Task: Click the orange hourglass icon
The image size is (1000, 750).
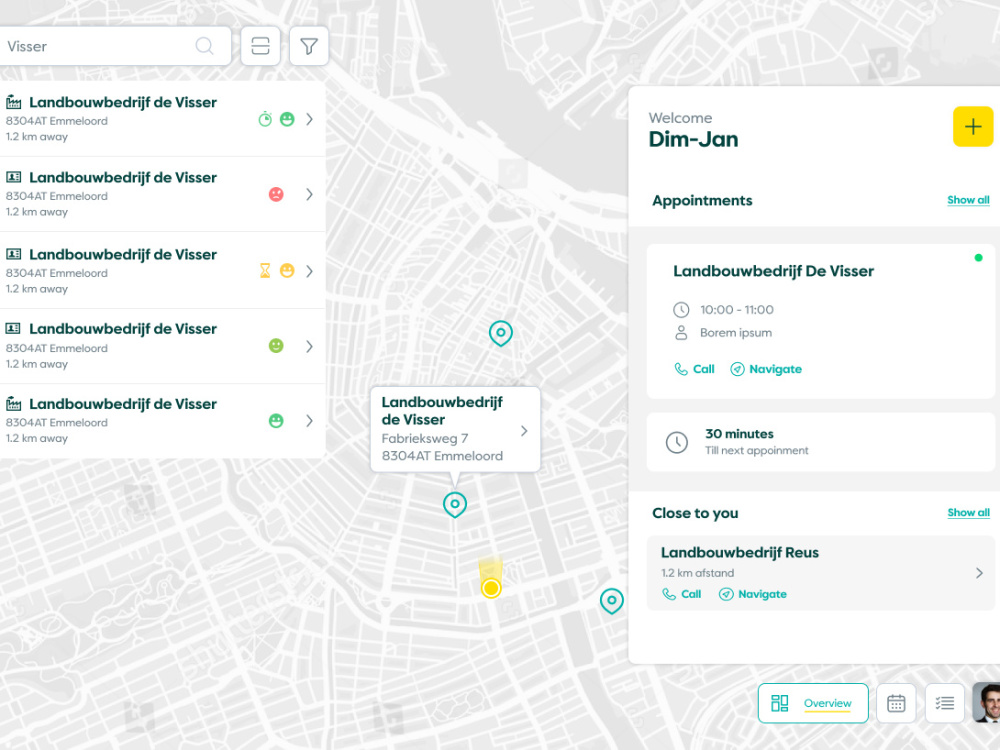Action: click(x=265, y=271)
